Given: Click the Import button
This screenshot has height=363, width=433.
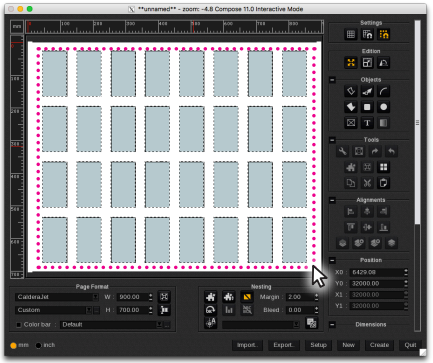Looking at the screenshot, I should (247, 345).
